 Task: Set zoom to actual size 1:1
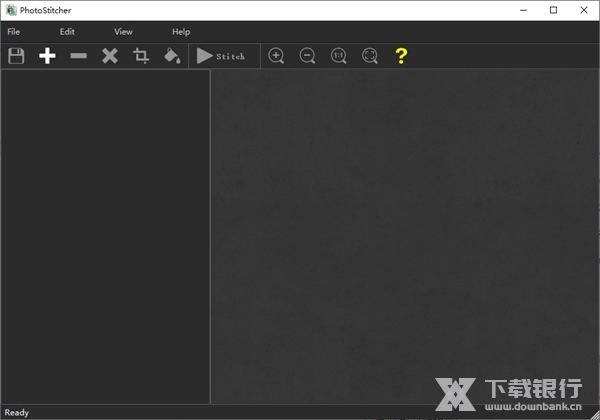[339, 56]
